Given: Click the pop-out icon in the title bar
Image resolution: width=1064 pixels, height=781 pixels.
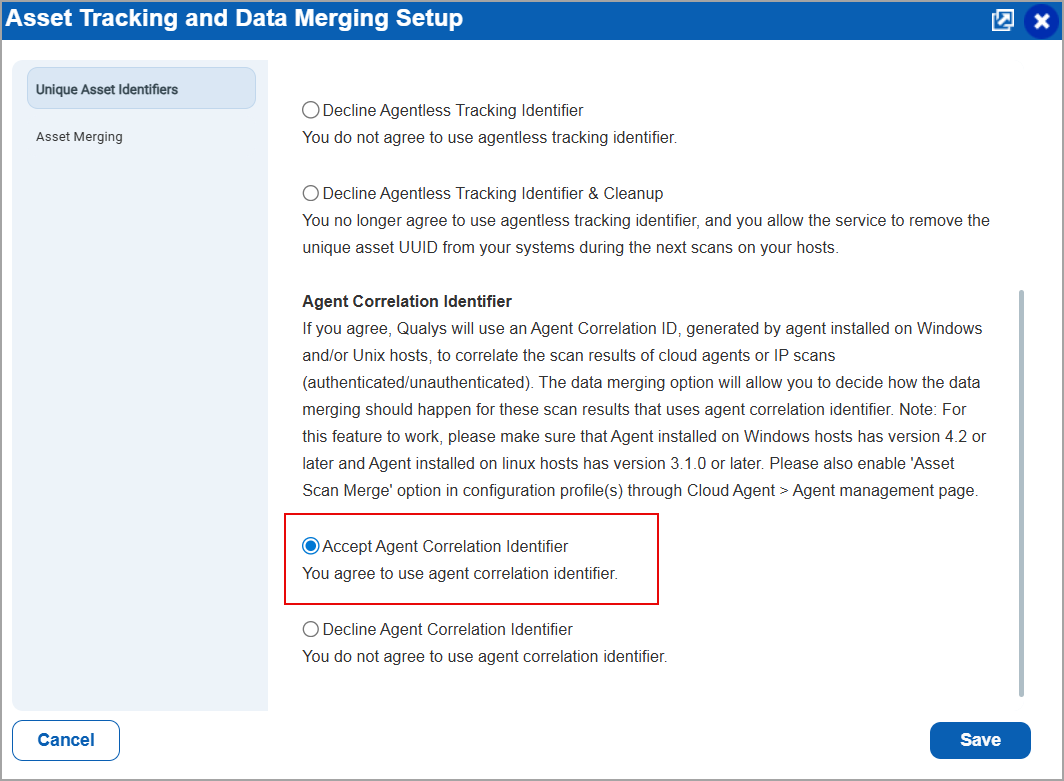Looking at the screenshot, I should click(x=1002, y=20).
